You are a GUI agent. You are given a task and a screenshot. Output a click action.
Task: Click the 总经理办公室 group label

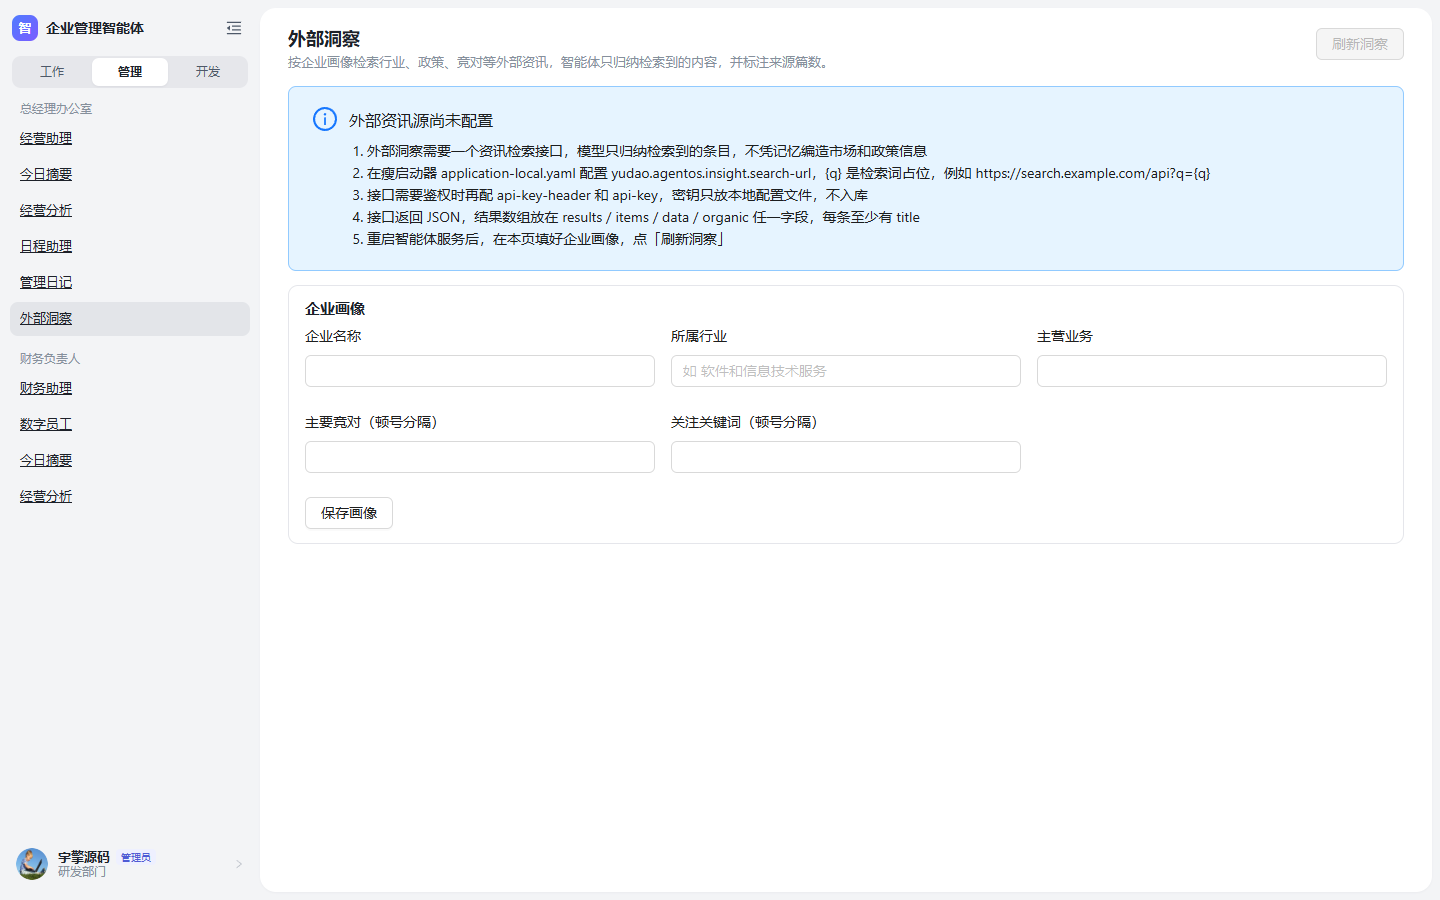(56, 109)
